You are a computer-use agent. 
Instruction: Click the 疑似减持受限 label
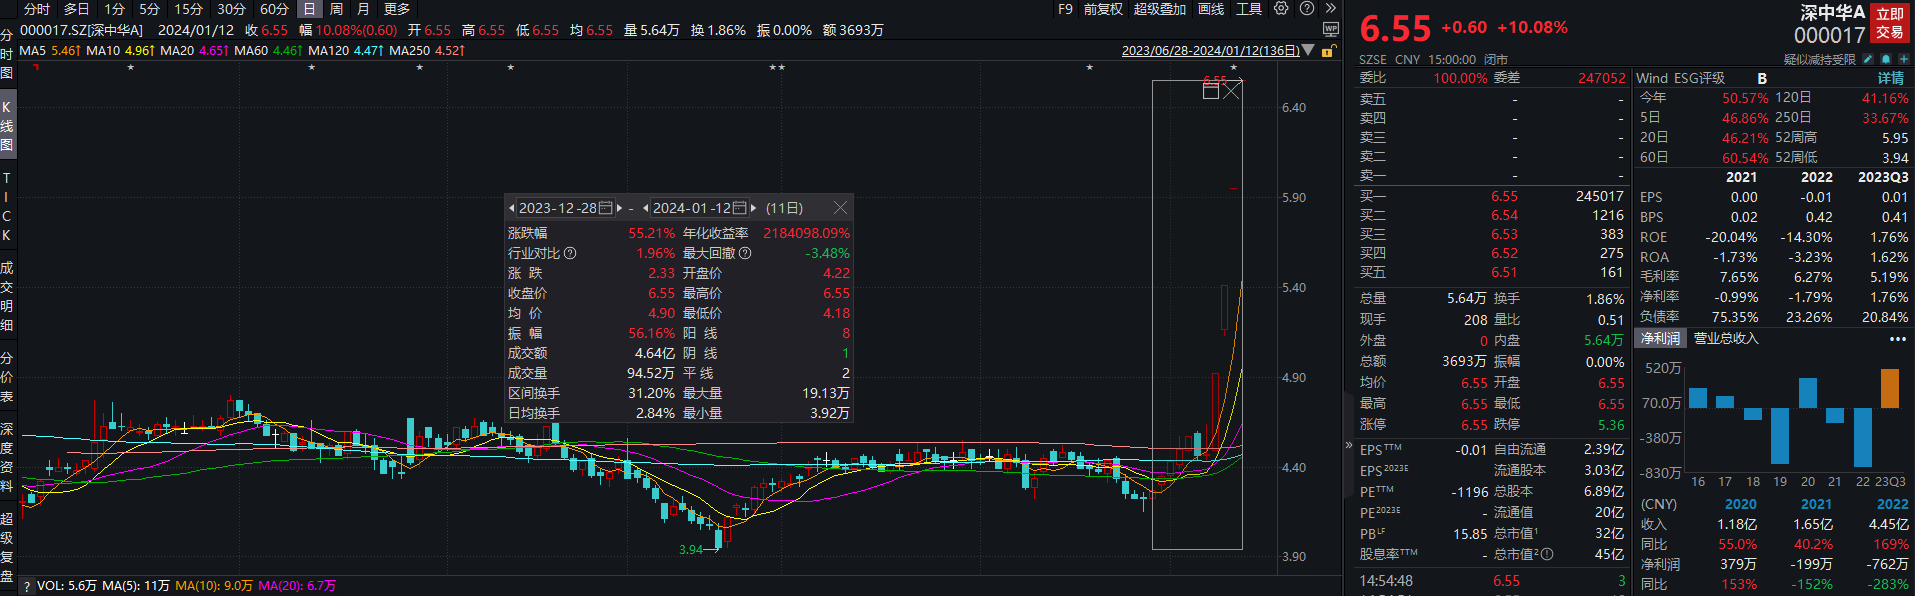[1819, 59]
